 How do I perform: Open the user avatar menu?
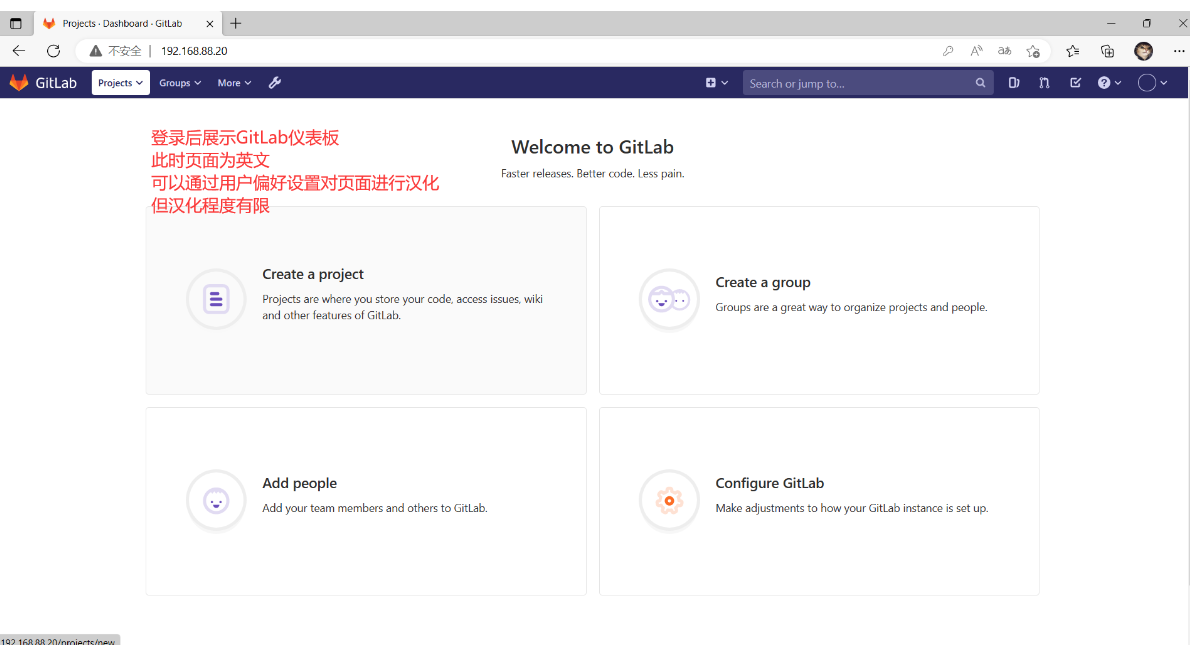[1152, 83]
